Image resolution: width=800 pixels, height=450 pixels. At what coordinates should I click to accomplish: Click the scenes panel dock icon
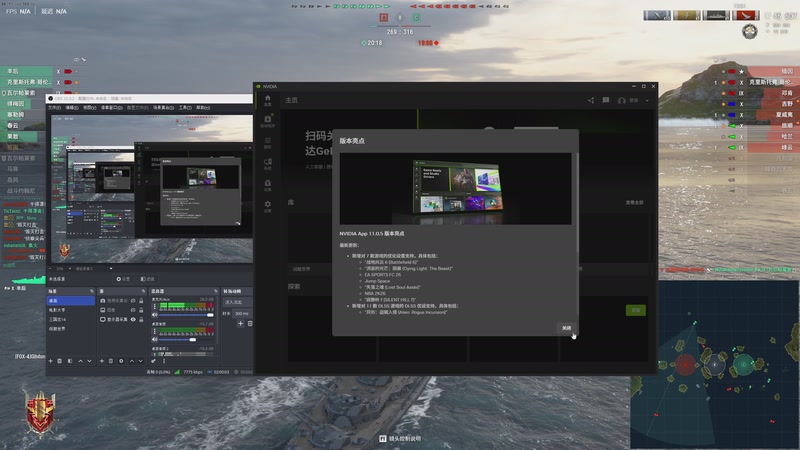click(92, 291)
